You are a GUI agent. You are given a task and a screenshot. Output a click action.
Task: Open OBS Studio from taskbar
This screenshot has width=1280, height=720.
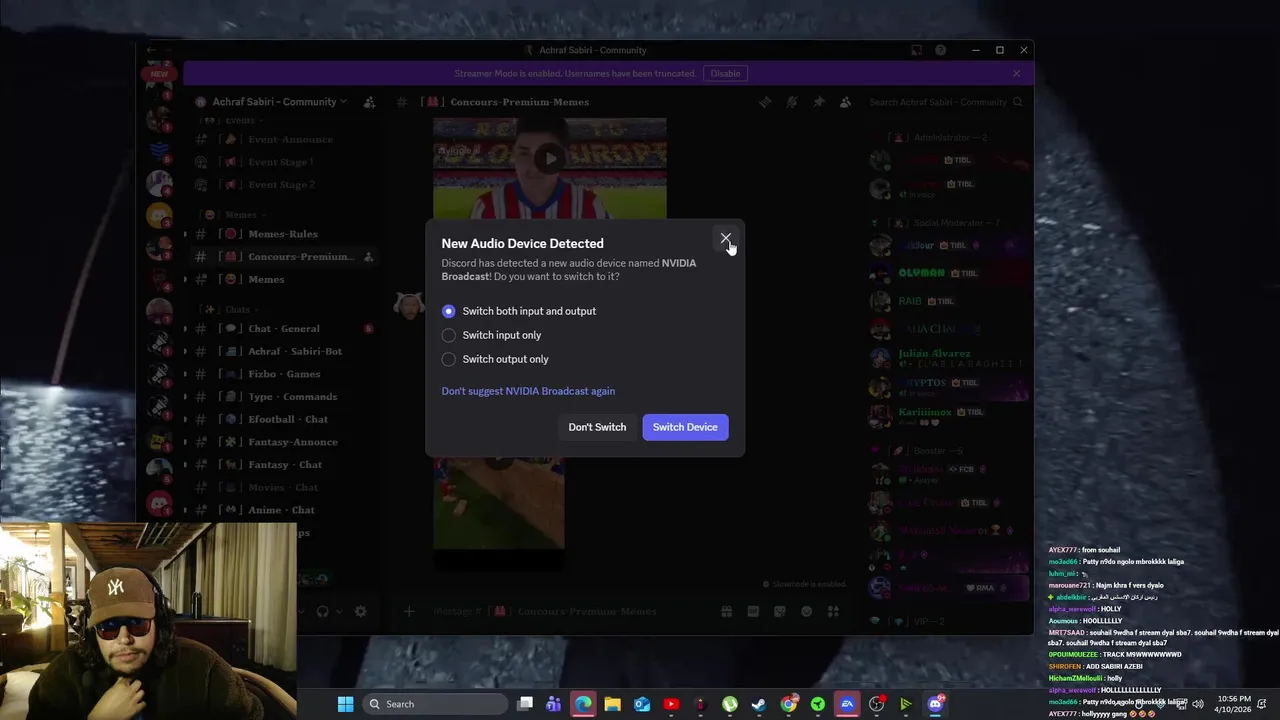pyautogui.click(x=877, y=704)
